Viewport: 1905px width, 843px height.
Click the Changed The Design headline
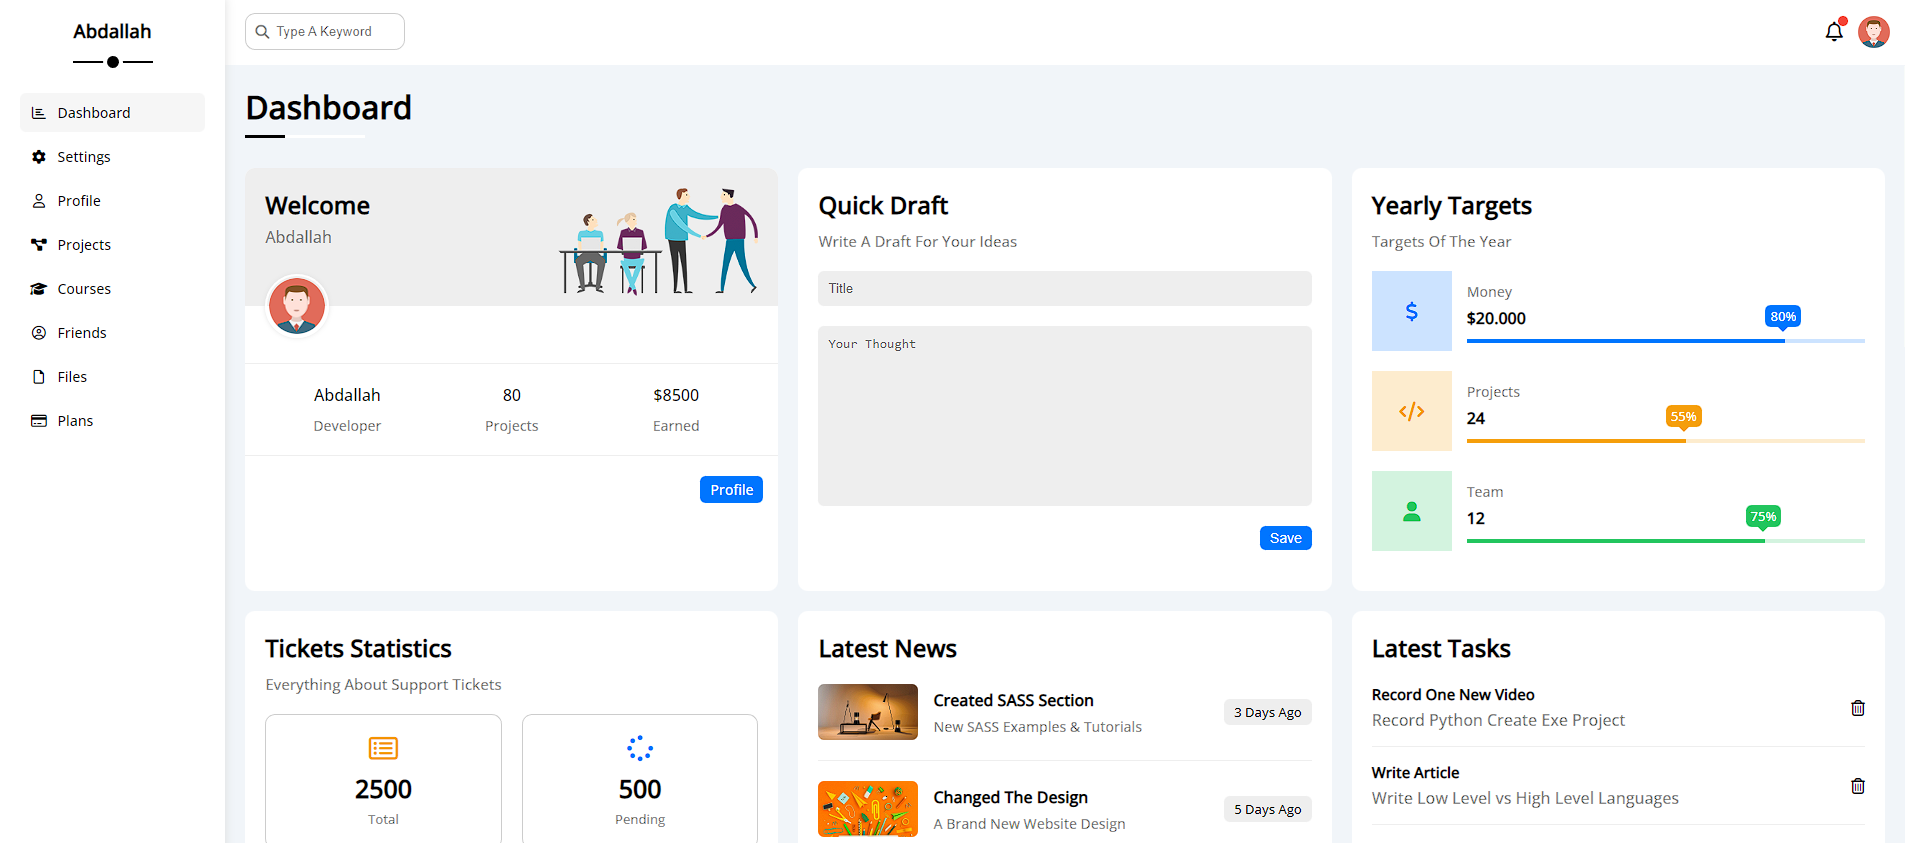(1010, 797)
